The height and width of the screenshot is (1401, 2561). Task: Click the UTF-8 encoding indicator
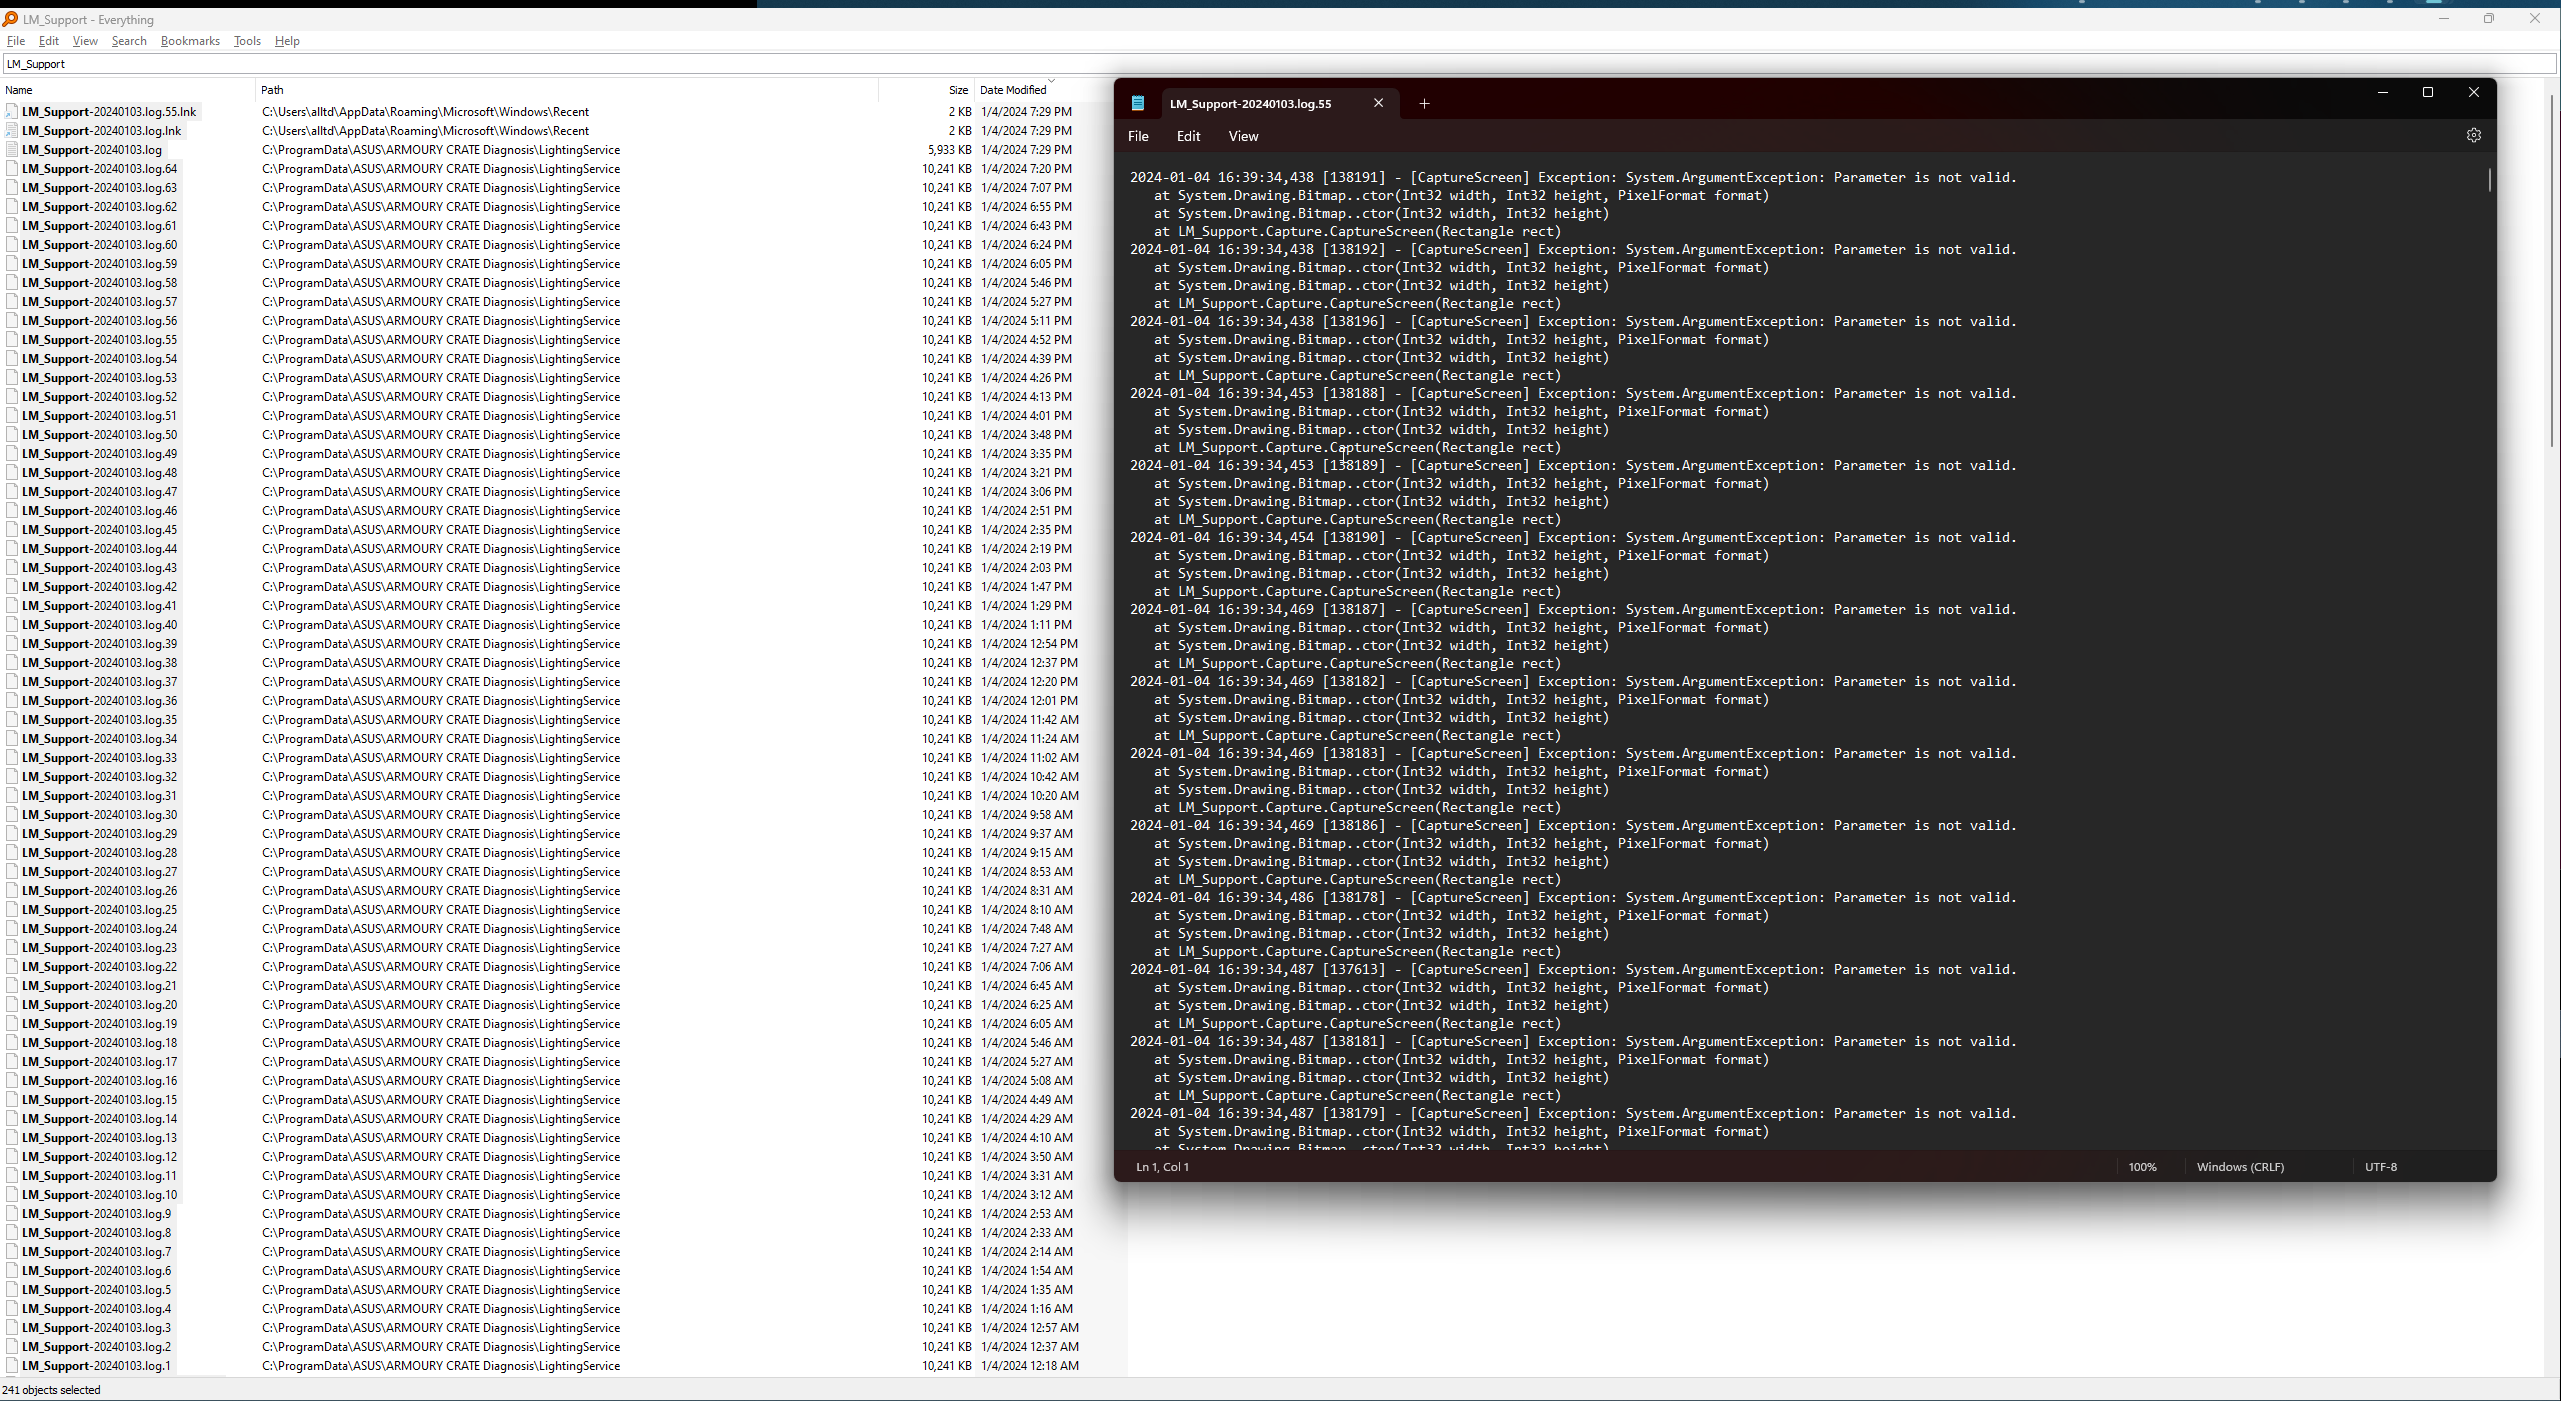tap(2380, 1167)
